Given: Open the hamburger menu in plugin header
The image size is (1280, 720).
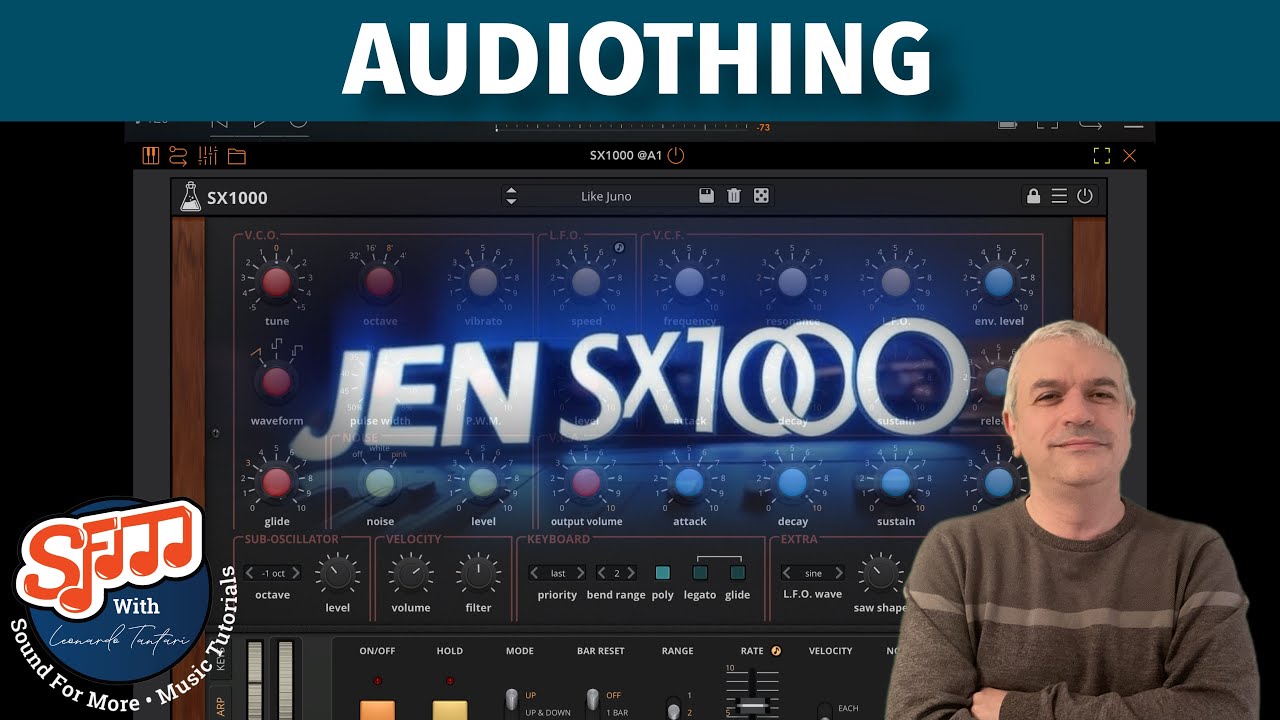Looking at the screenshot, I should (x=1059, y=196).
